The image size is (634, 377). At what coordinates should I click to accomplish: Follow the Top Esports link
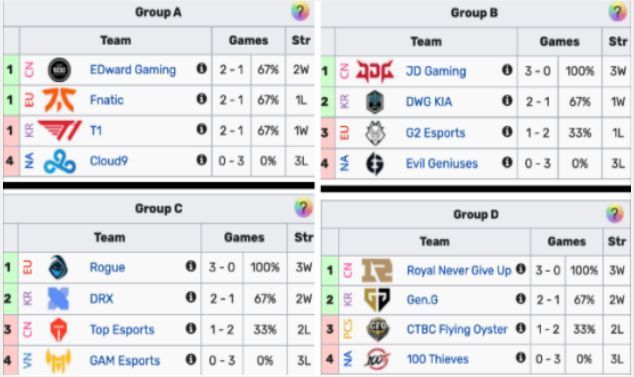[122, 330]
